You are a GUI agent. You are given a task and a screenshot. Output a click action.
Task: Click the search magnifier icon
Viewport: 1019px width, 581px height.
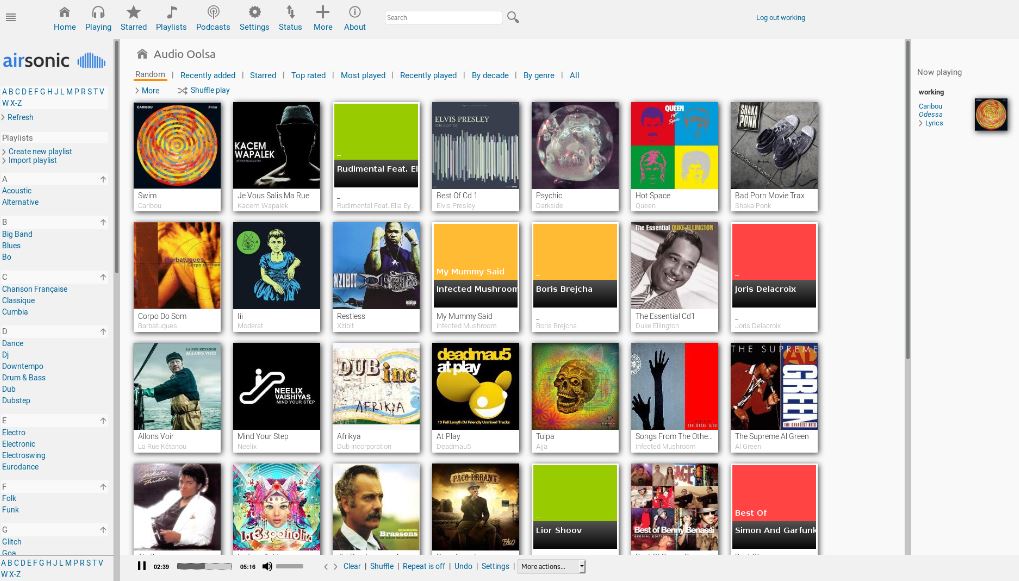pyautogui.click(x=513, y=18)
